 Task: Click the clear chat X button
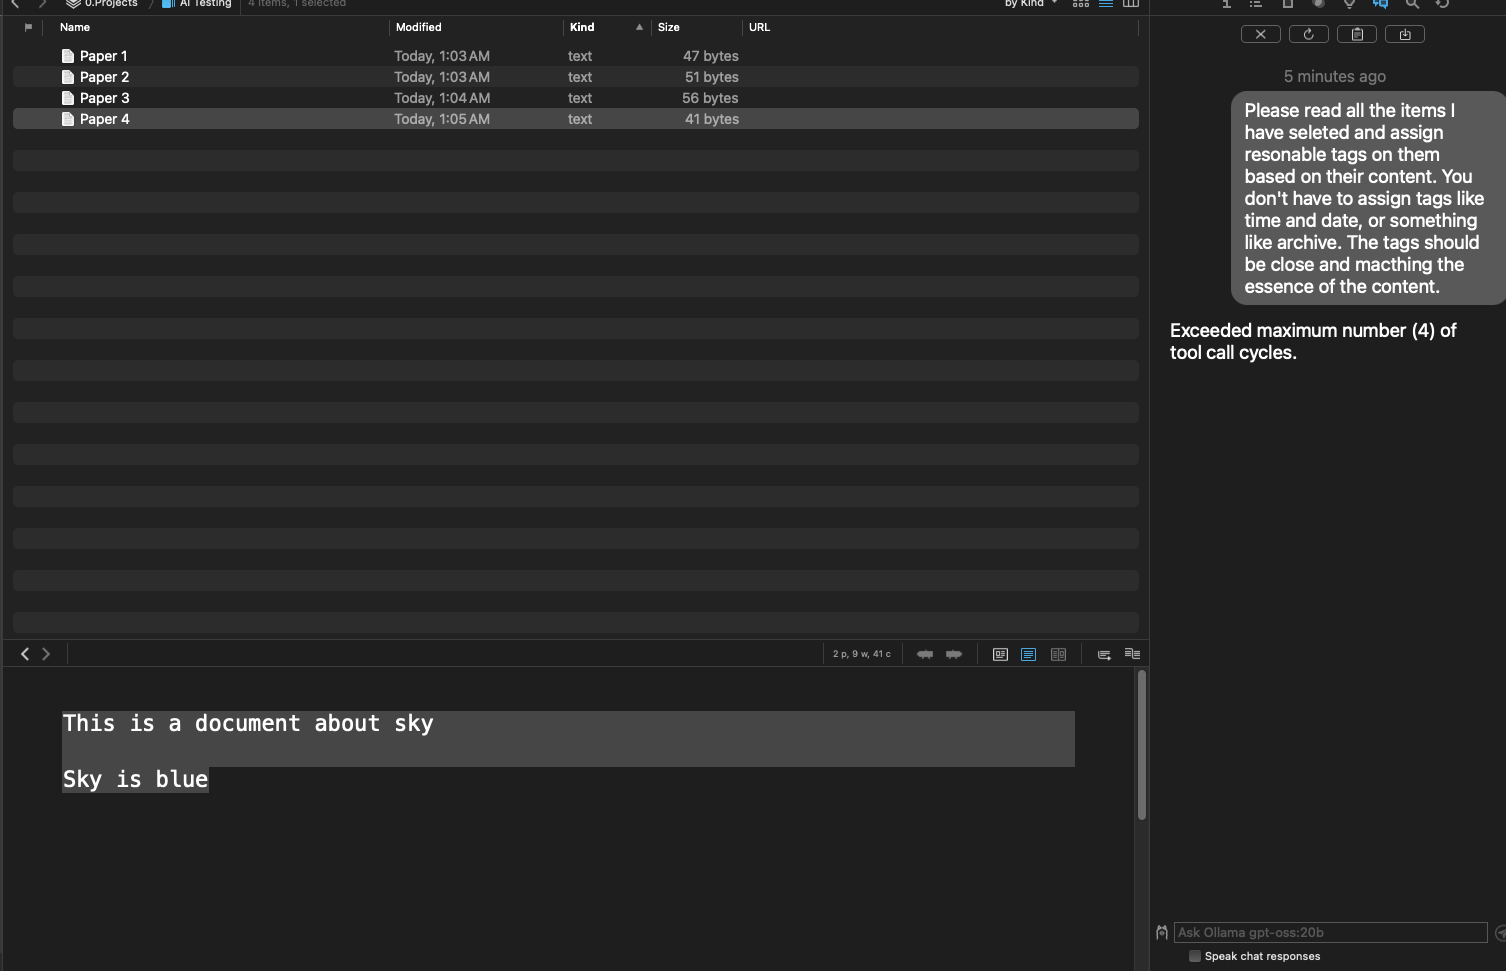(1260, 34)
